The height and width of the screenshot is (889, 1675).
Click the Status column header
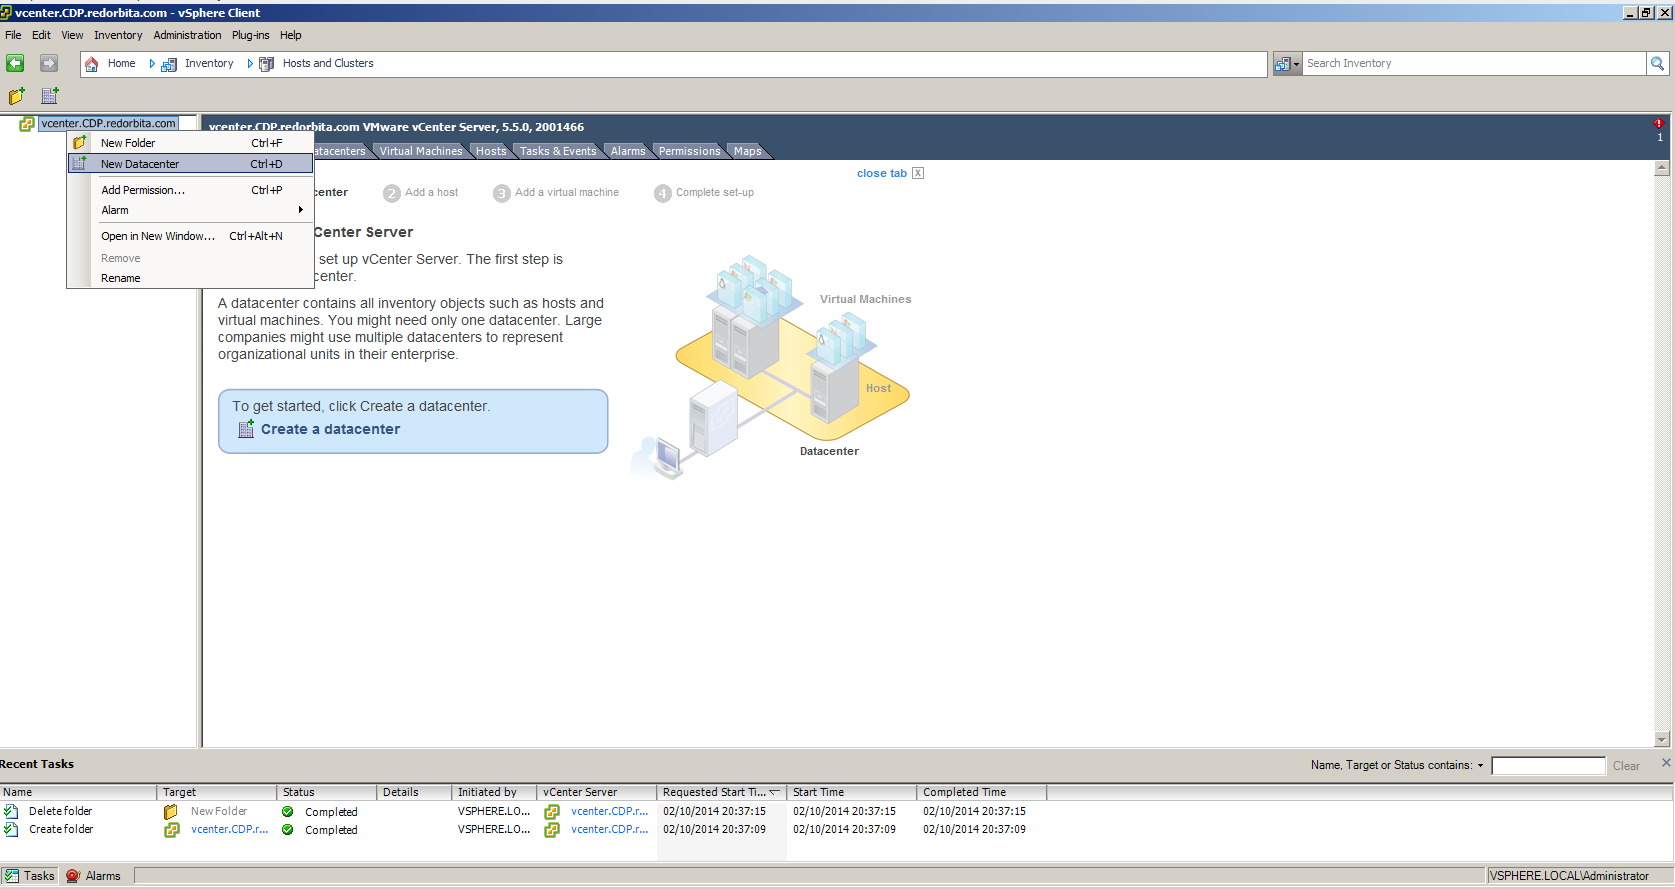click(x=327, y=792)
